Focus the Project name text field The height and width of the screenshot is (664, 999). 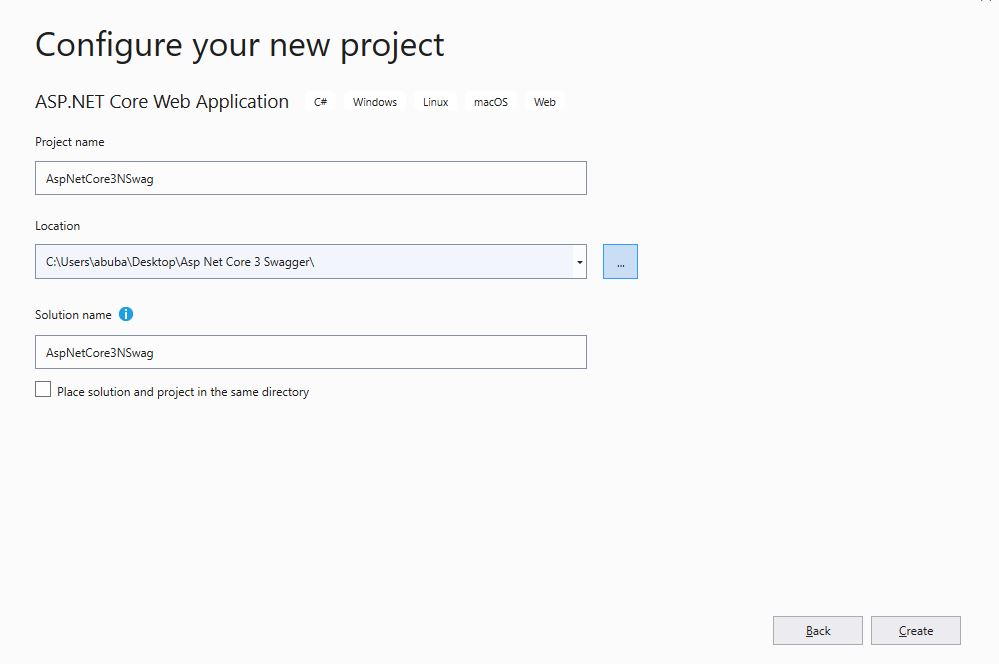(311, 178)
